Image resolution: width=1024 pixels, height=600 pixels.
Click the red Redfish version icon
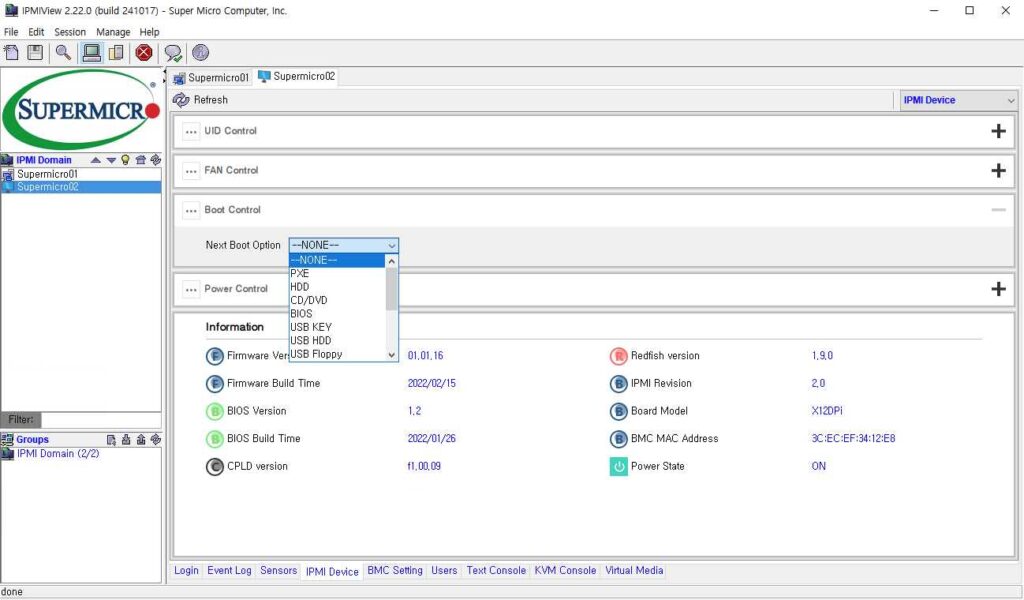618,356
